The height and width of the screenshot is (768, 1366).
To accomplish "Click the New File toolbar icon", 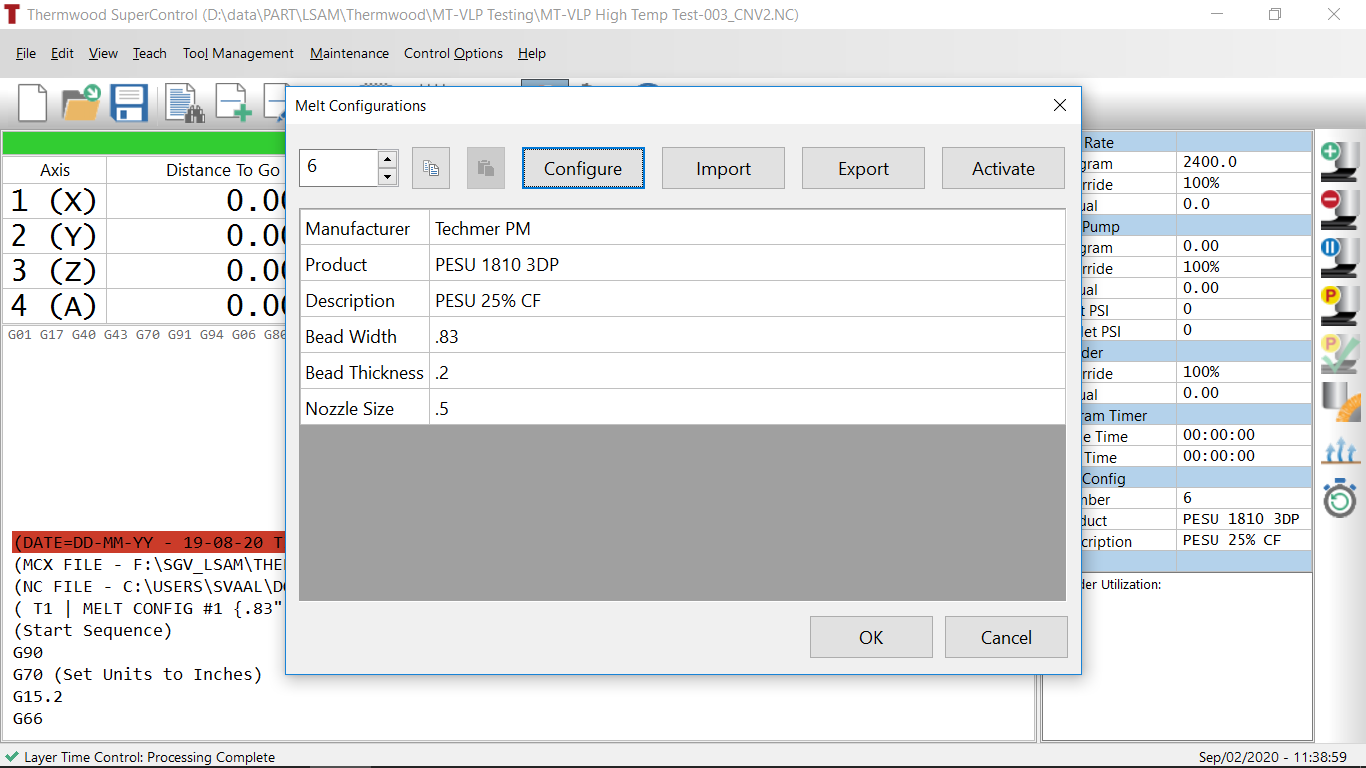I will (x=32, y=103).
